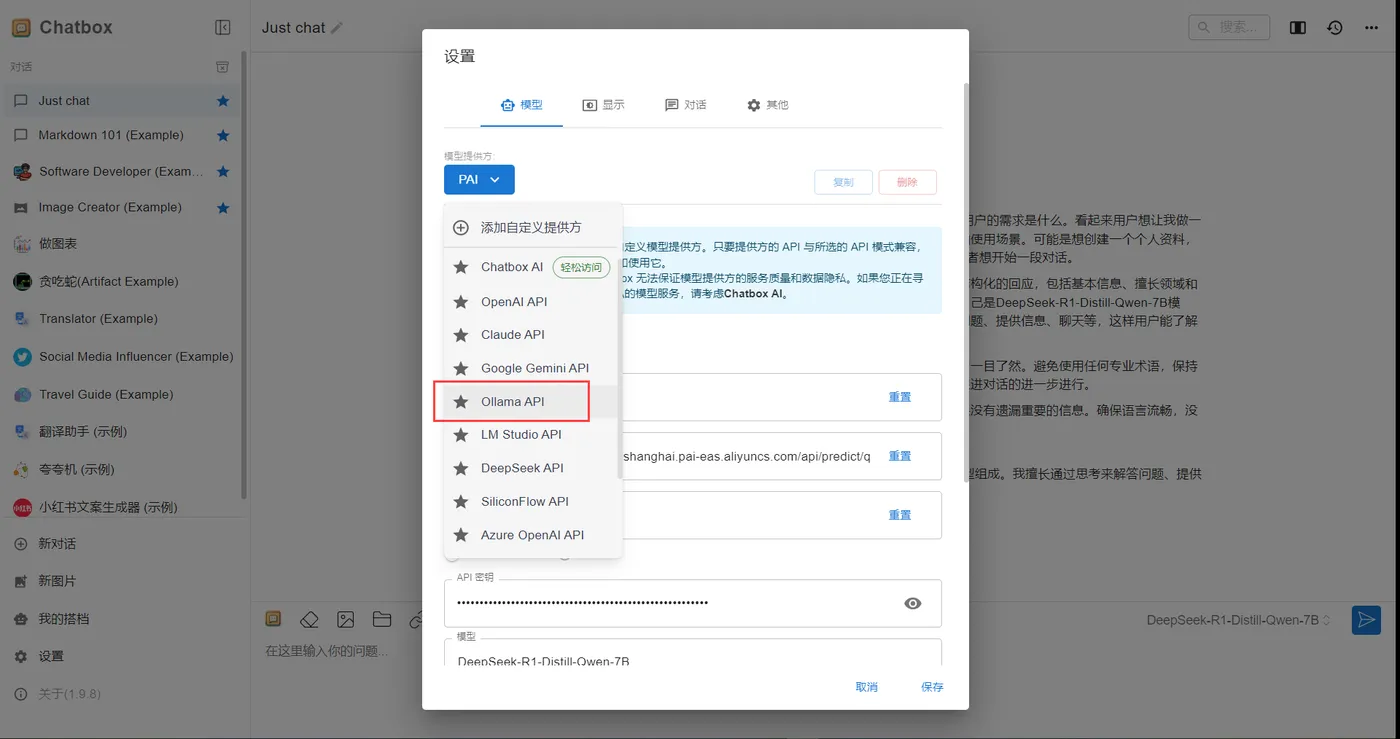Open Travel Guide (Example) conversation
1400x739 pixels.
point(121,395)
